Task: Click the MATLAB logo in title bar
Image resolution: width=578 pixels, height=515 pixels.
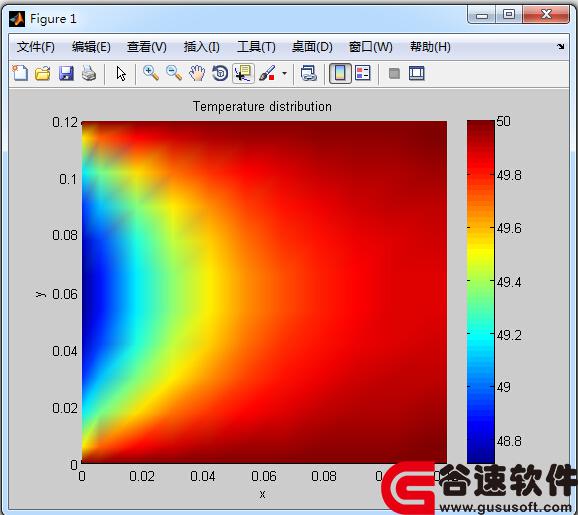Action: tap(17, 19)
